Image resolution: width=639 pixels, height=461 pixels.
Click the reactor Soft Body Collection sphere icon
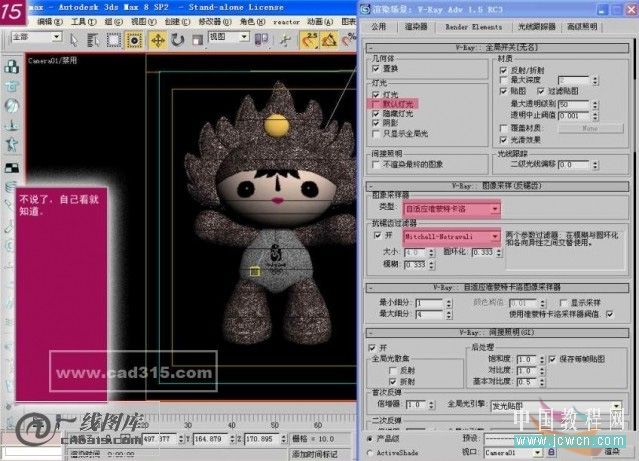12,106
